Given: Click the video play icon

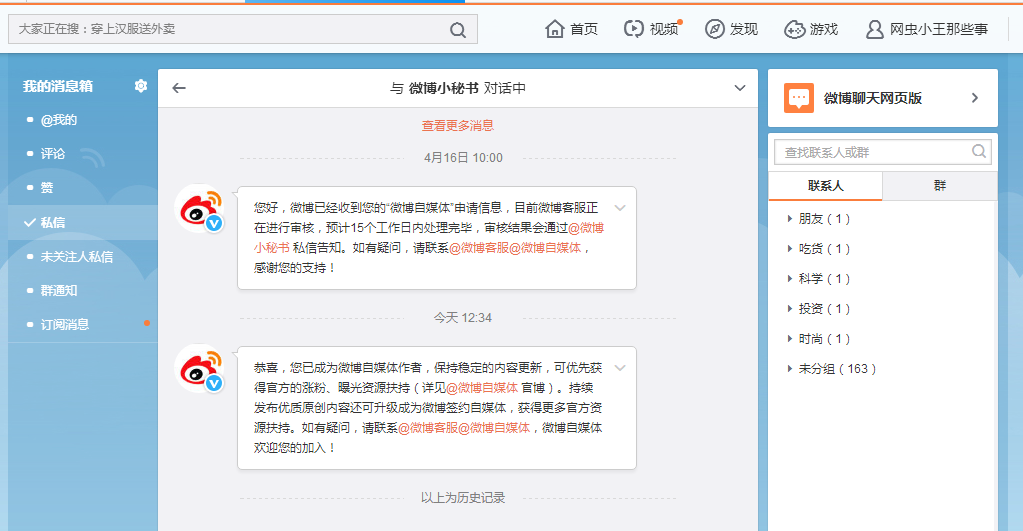Looking at the screenshot, I should (x=634, y=29).
